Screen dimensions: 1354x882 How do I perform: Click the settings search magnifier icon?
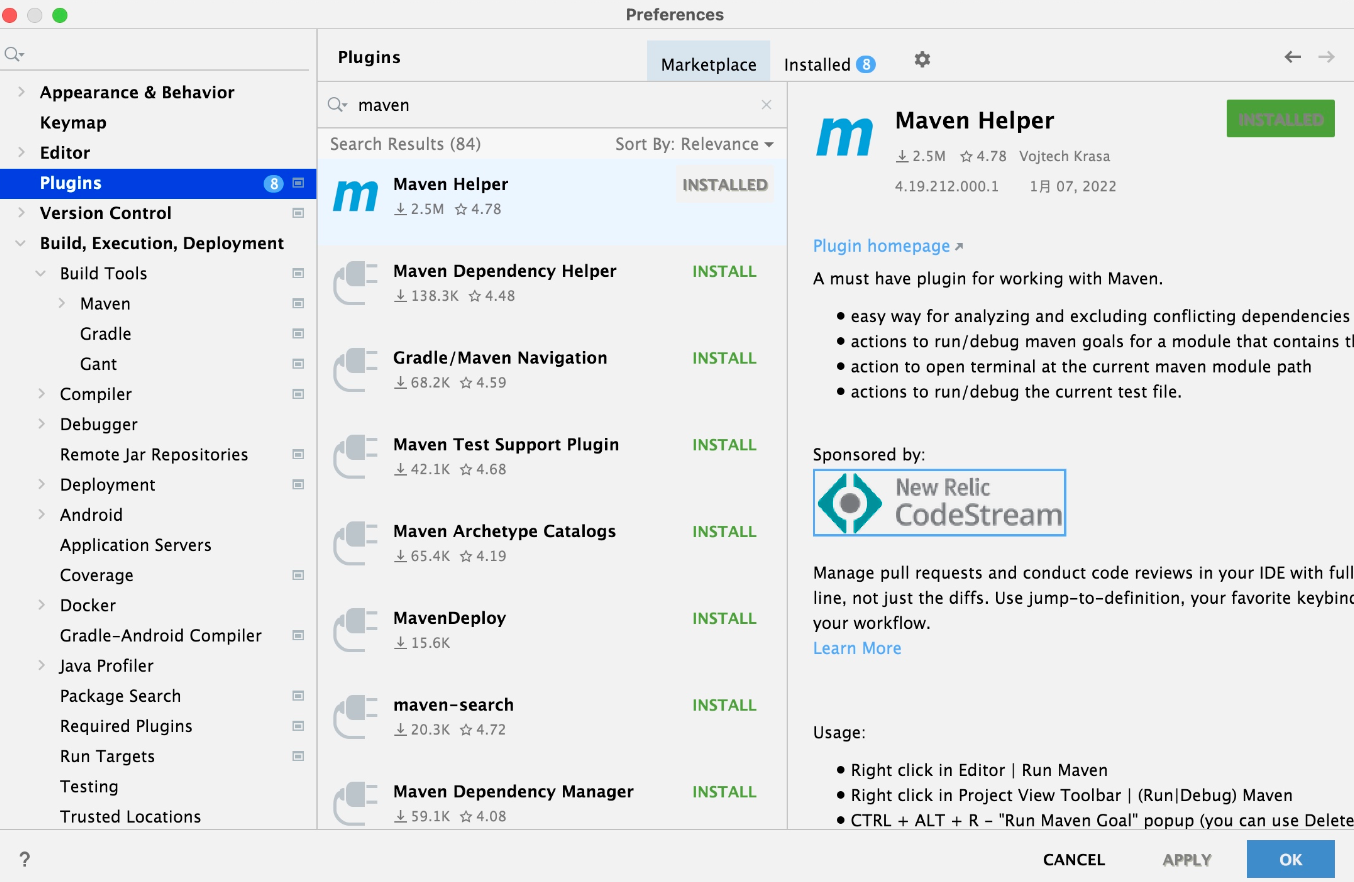click(x=13, y=54)
